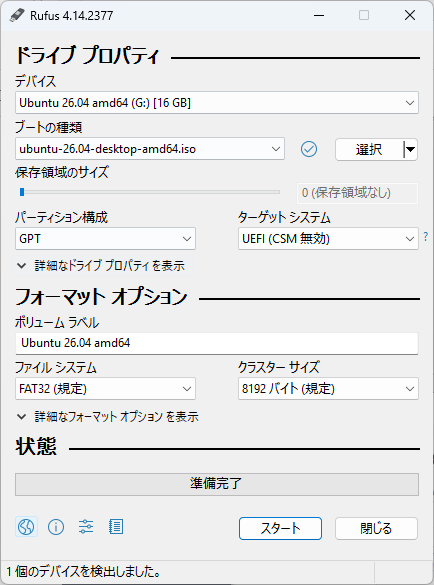Open the application settings sliders icon
434x585 pixels.
(x=86, y=527)
